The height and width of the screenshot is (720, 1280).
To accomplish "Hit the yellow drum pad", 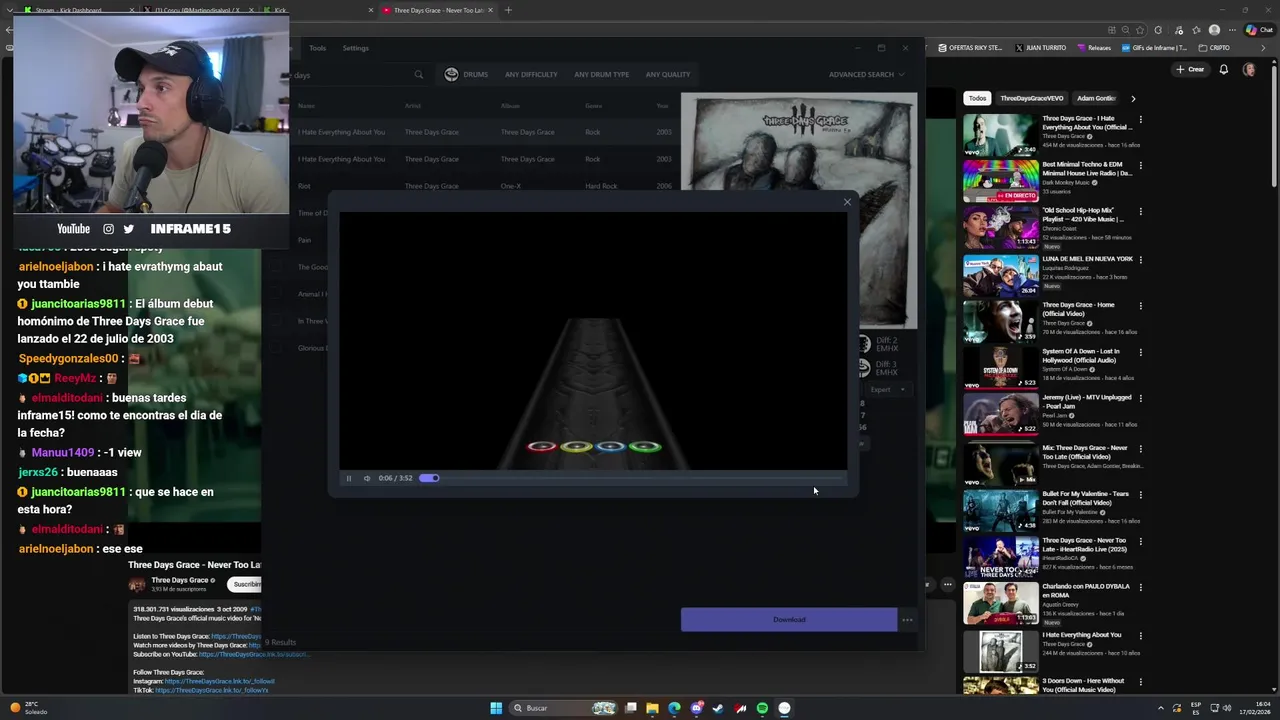I will 576,447.
